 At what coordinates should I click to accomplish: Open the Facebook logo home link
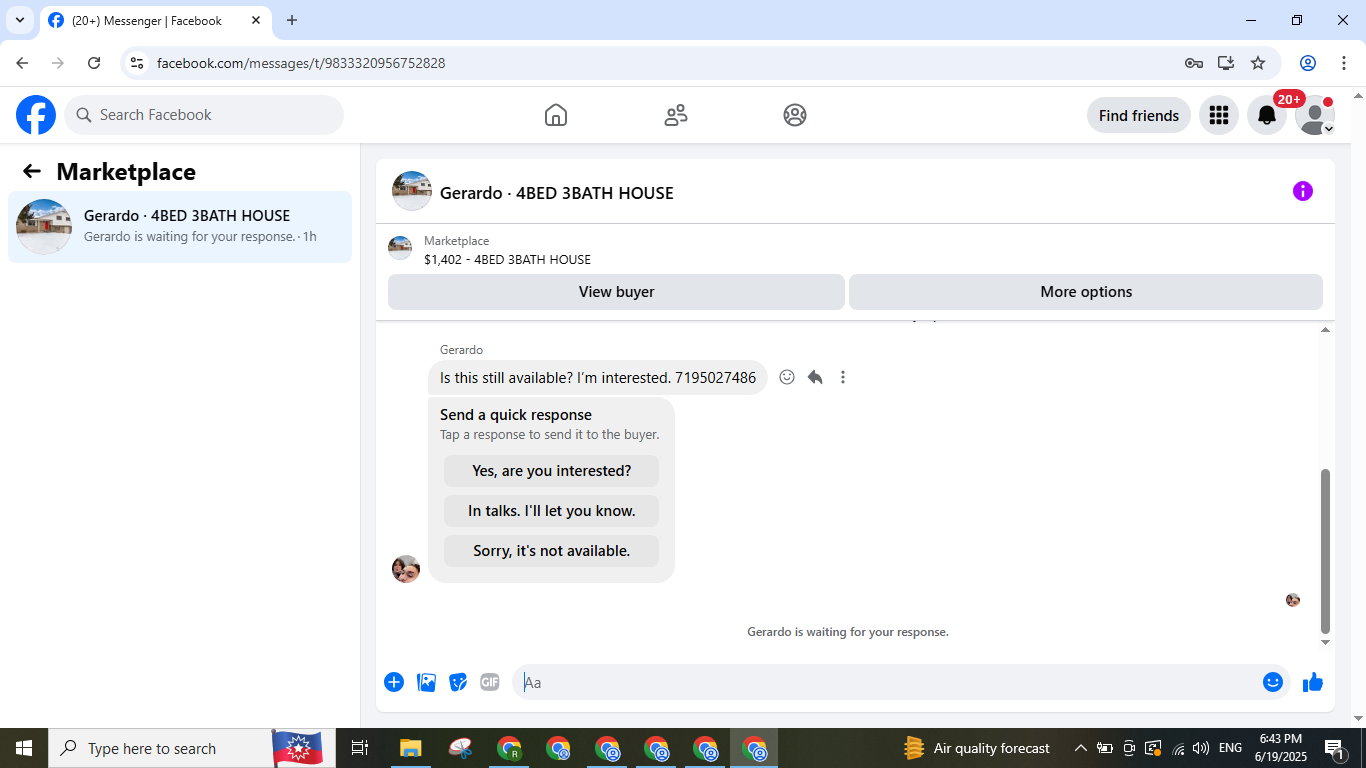click(36, 115)
